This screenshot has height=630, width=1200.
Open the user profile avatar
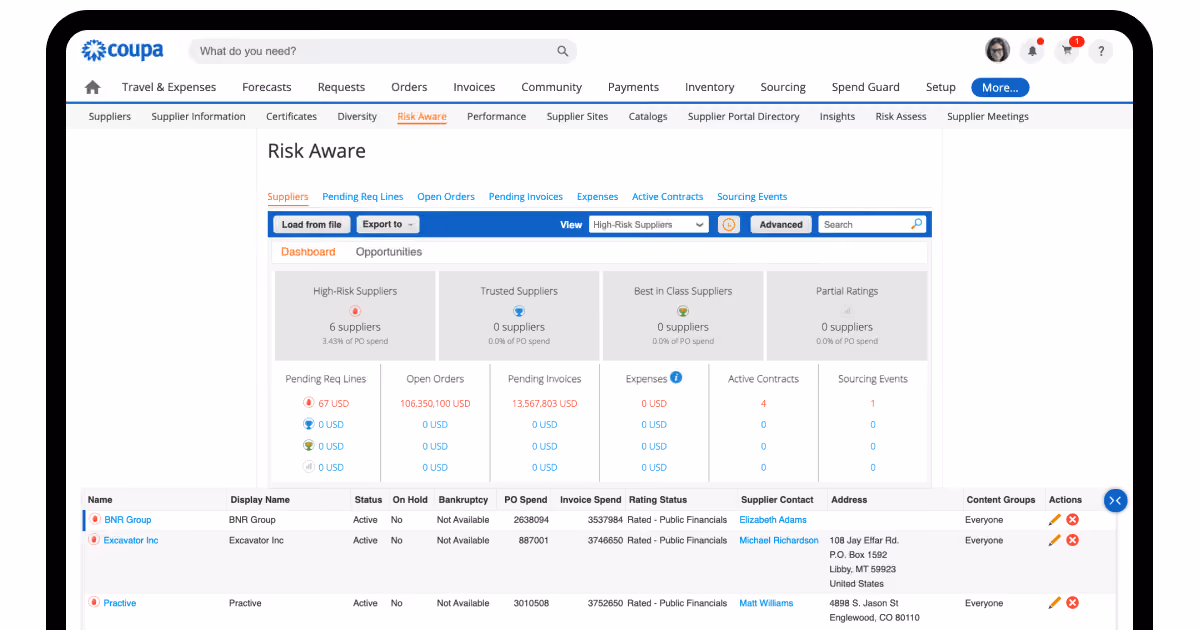[x=997, y=50]
